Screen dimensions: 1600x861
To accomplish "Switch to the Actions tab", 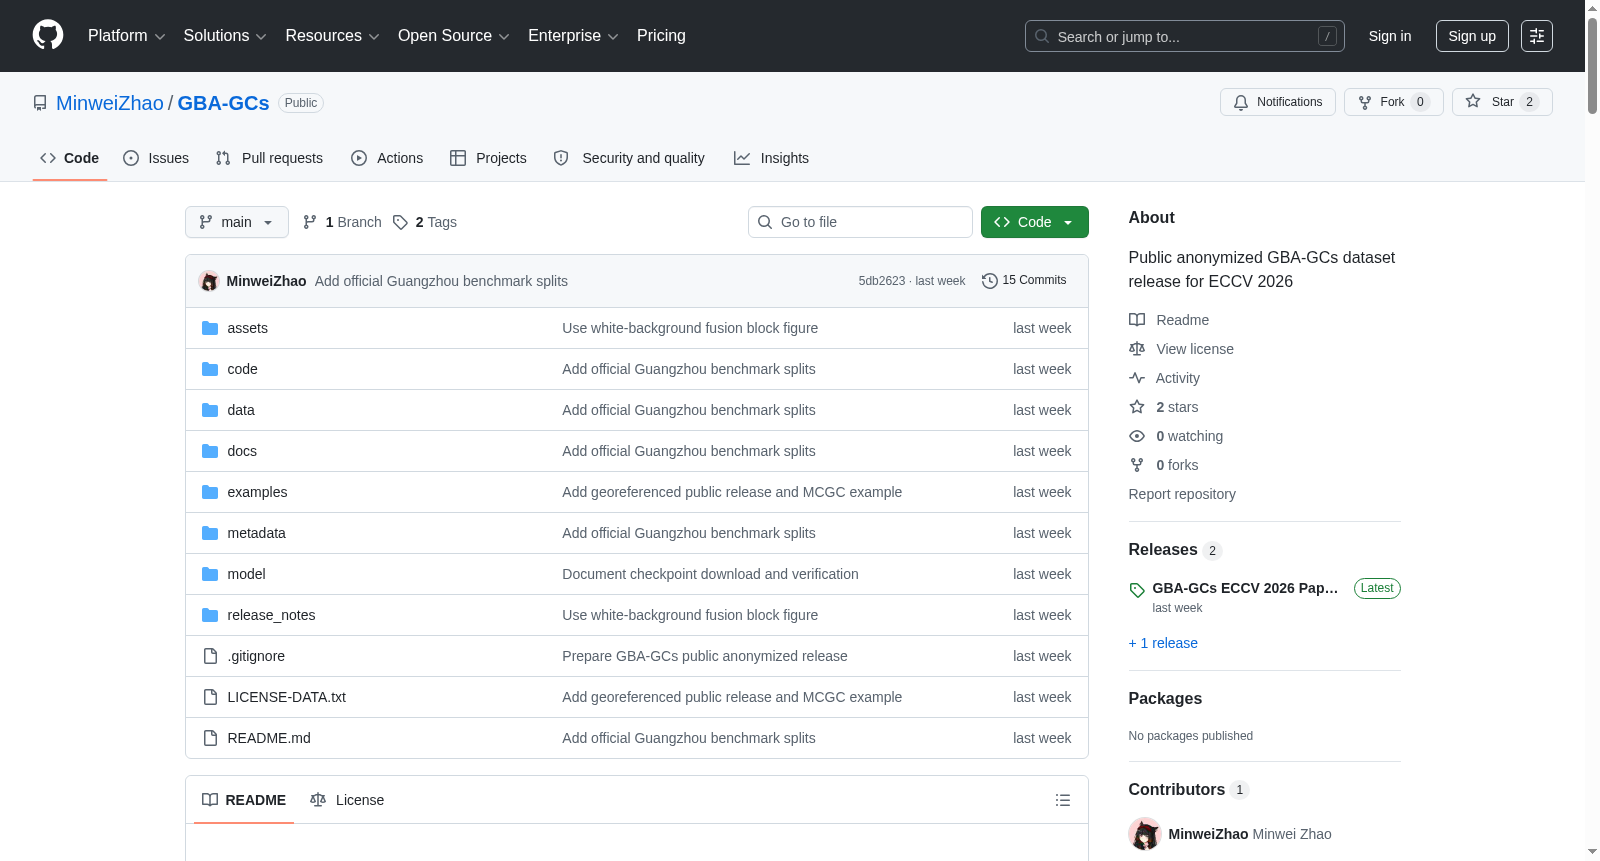I will pyautogui.click(x=387, y=158).
